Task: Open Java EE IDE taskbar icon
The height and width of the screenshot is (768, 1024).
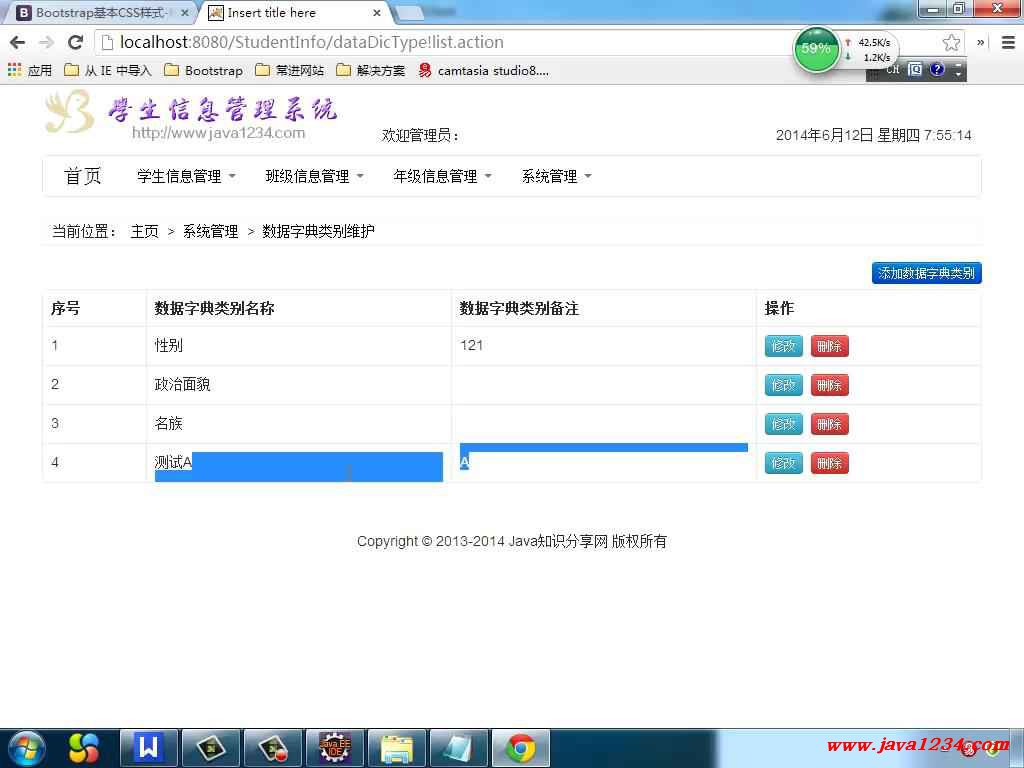Action: pyautogui.click(x=334, y=747)
